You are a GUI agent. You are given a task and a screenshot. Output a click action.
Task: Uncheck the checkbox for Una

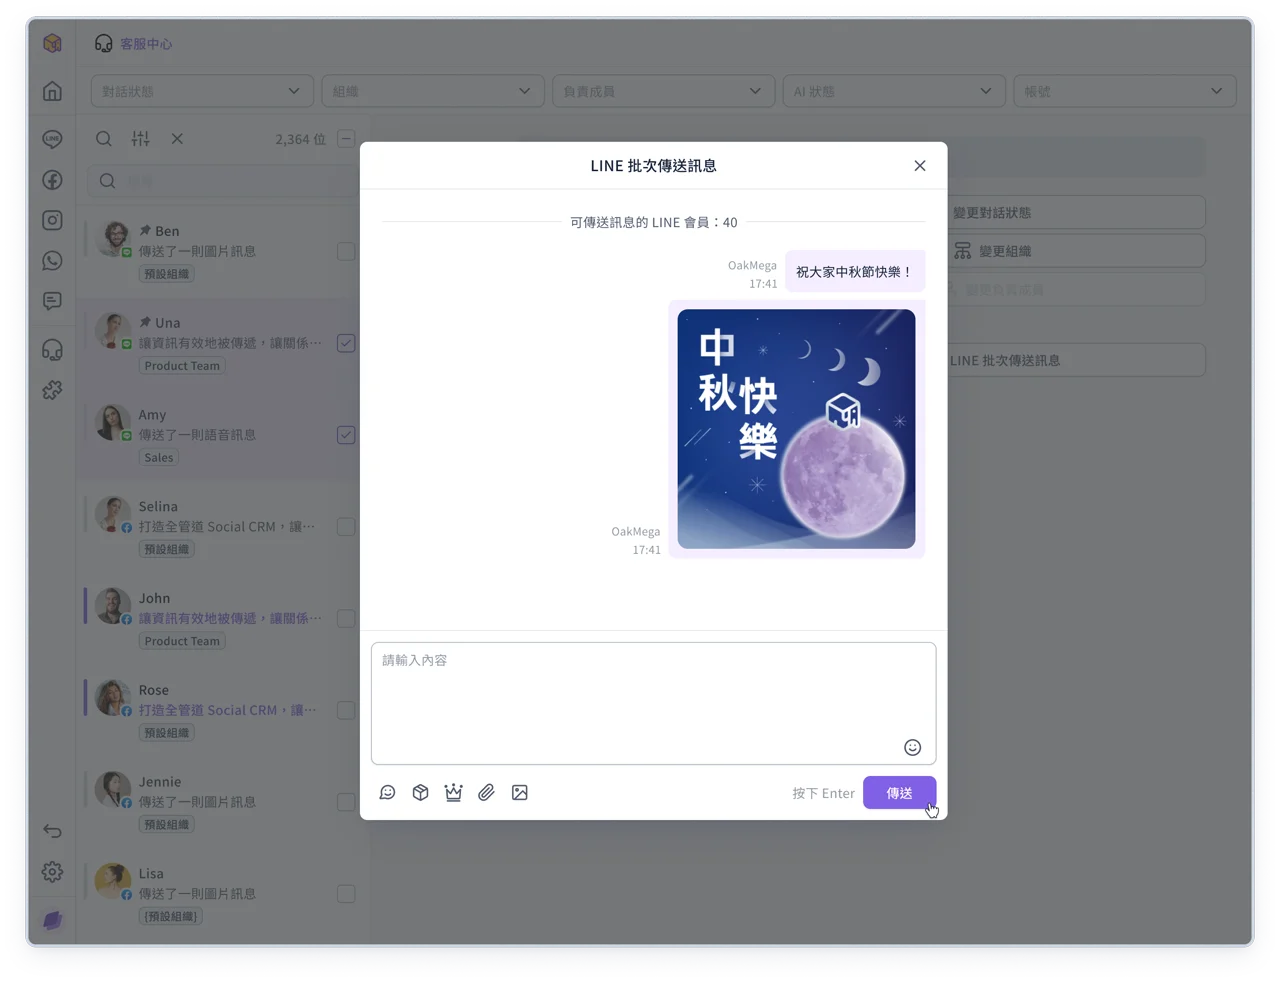346,343
